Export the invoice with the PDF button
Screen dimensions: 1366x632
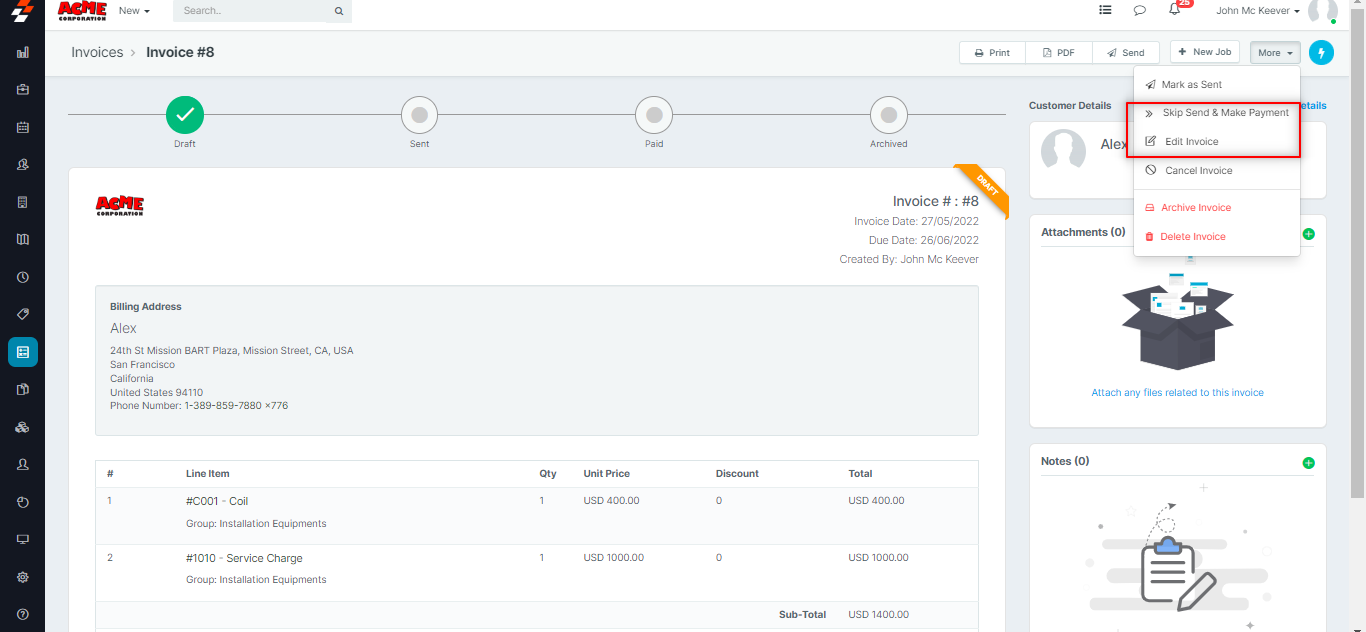[x=1059, y=53]
